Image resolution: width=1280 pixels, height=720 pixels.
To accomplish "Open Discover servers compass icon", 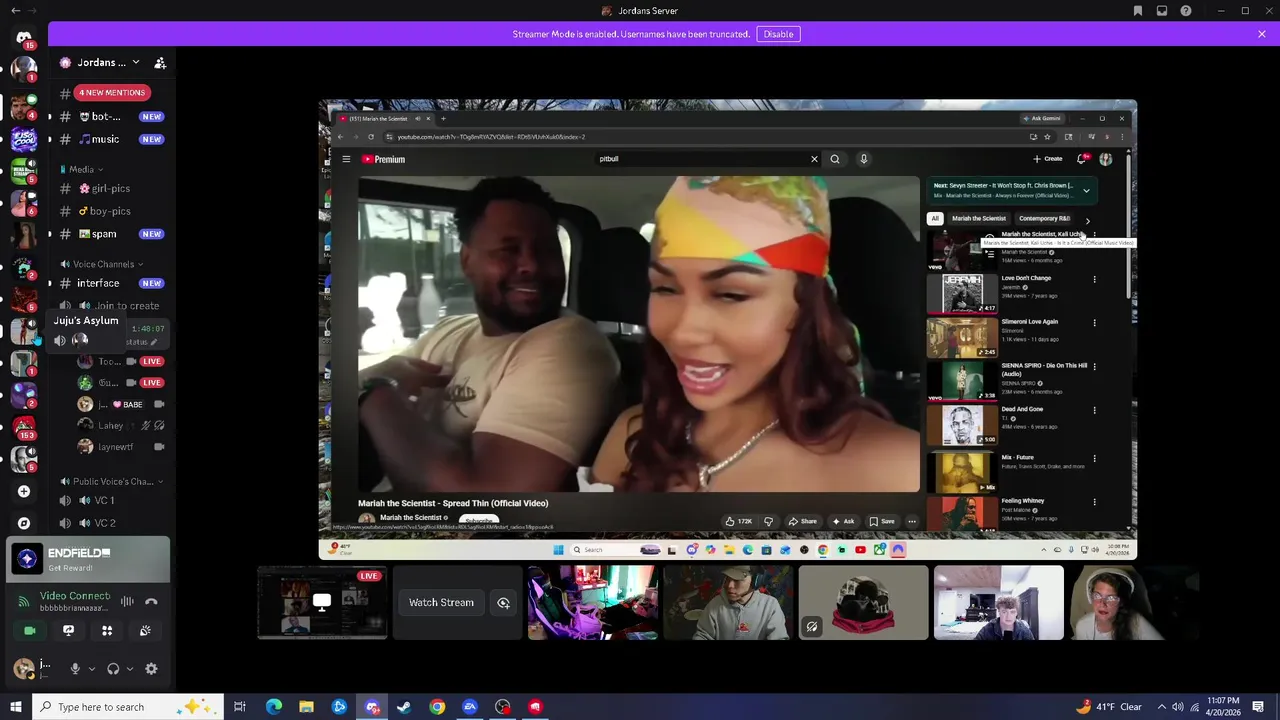I will click(x=24, y=523).
